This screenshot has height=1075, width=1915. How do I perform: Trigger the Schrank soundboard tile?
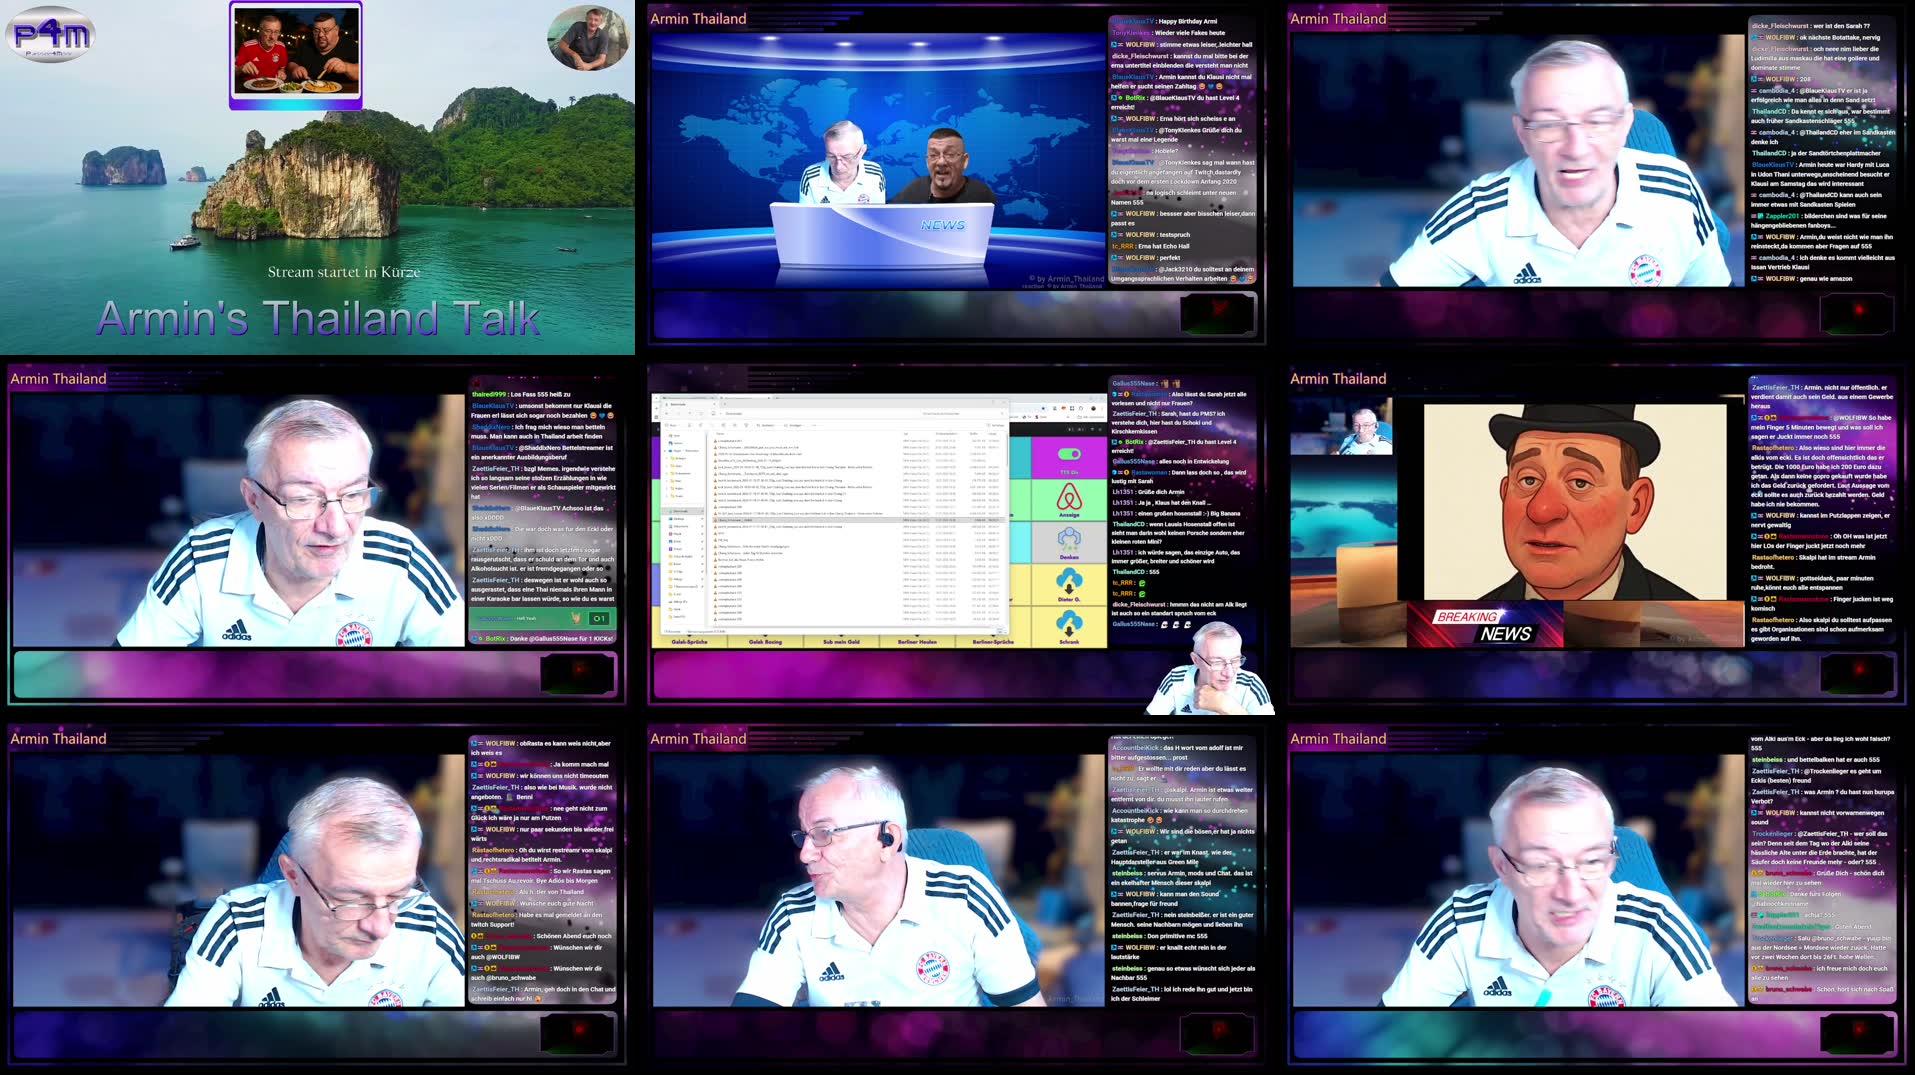click(1069, 628)
